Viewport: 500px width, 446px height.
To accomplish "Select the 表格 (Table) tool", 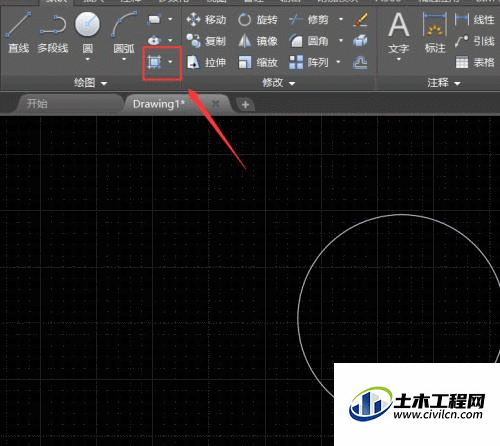I will tap(474, 62).
